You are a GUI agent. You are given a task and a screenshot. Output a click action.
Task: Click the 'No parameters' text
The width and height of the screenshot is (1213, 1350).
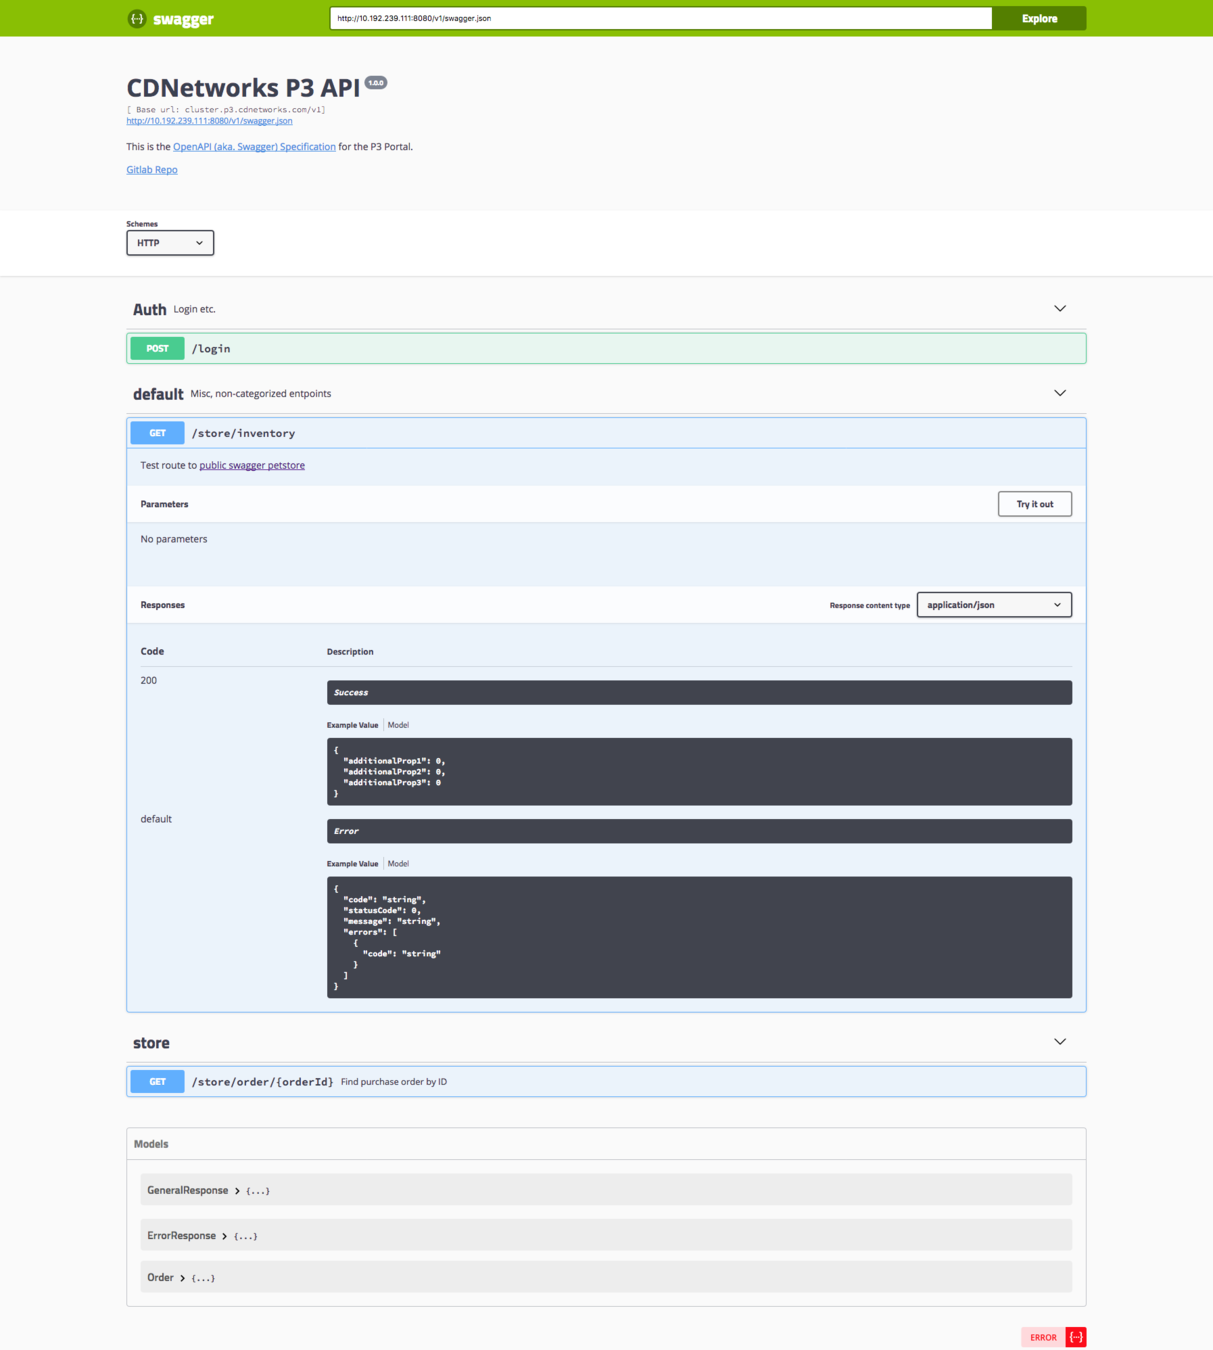point(174,539)
